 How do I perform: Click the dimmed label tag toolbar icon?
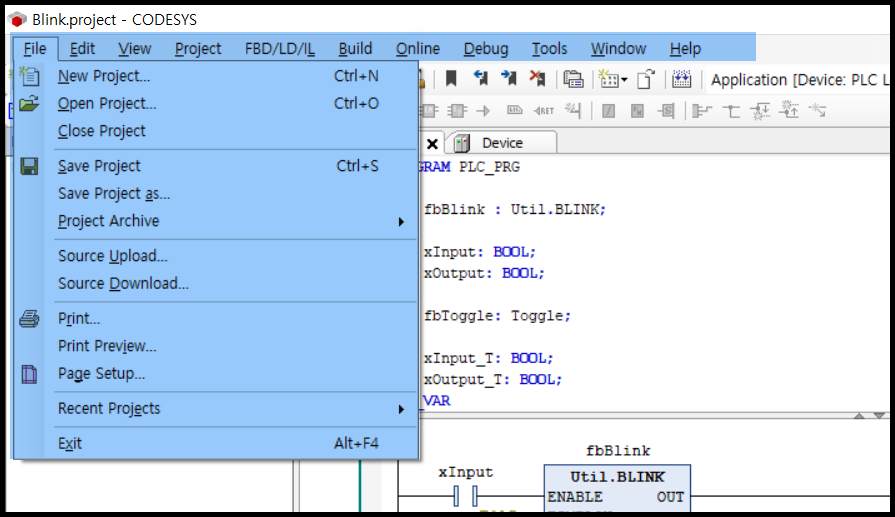[x=515, y=110]
